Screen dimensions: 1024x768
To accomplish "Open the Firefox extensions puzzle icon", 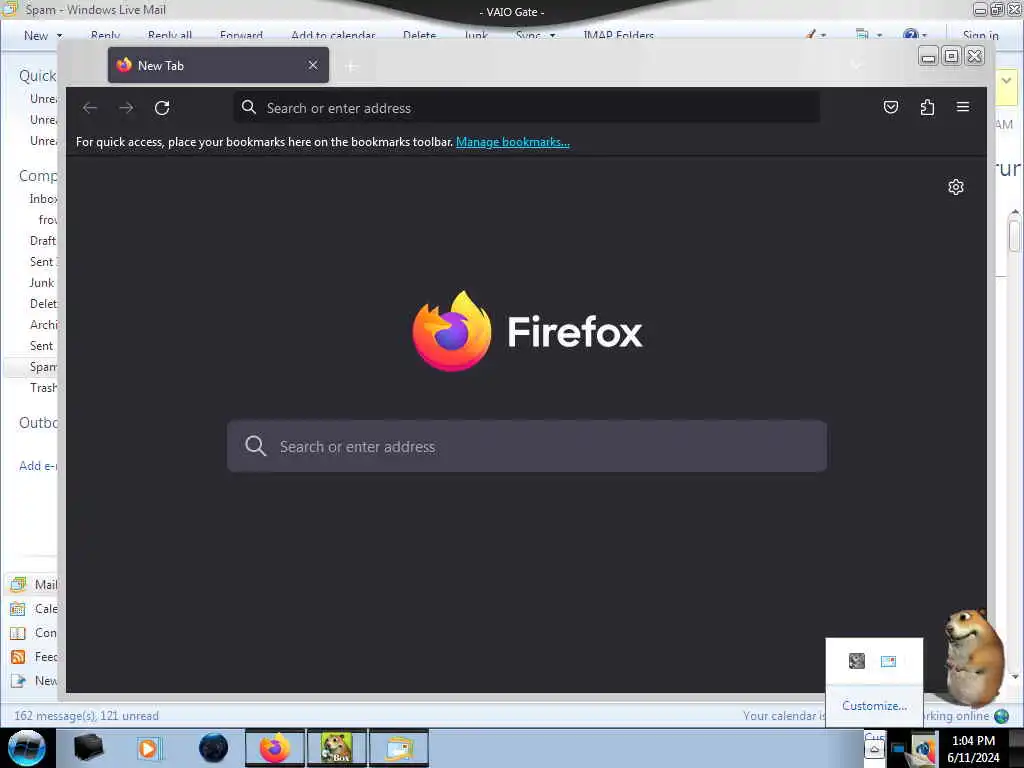I will point(927,107).
